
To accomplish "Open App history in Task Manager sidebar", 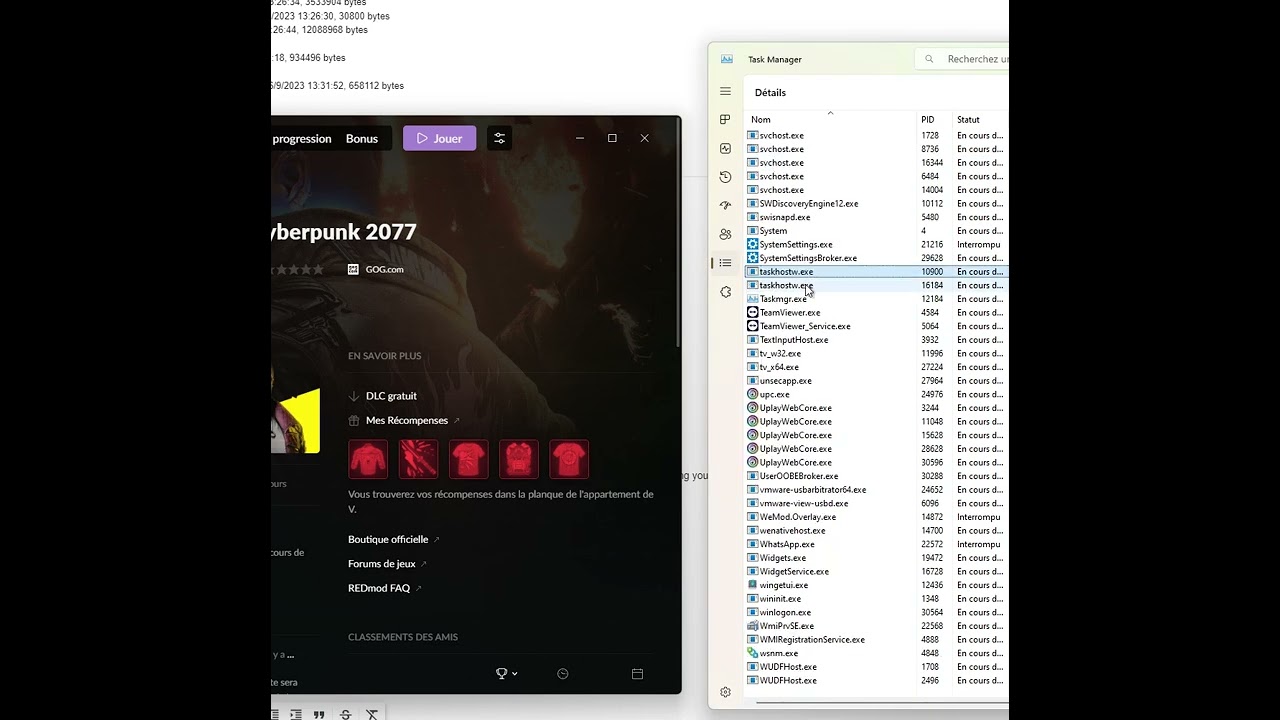I will pyautogui.click(x=725, y=177).
